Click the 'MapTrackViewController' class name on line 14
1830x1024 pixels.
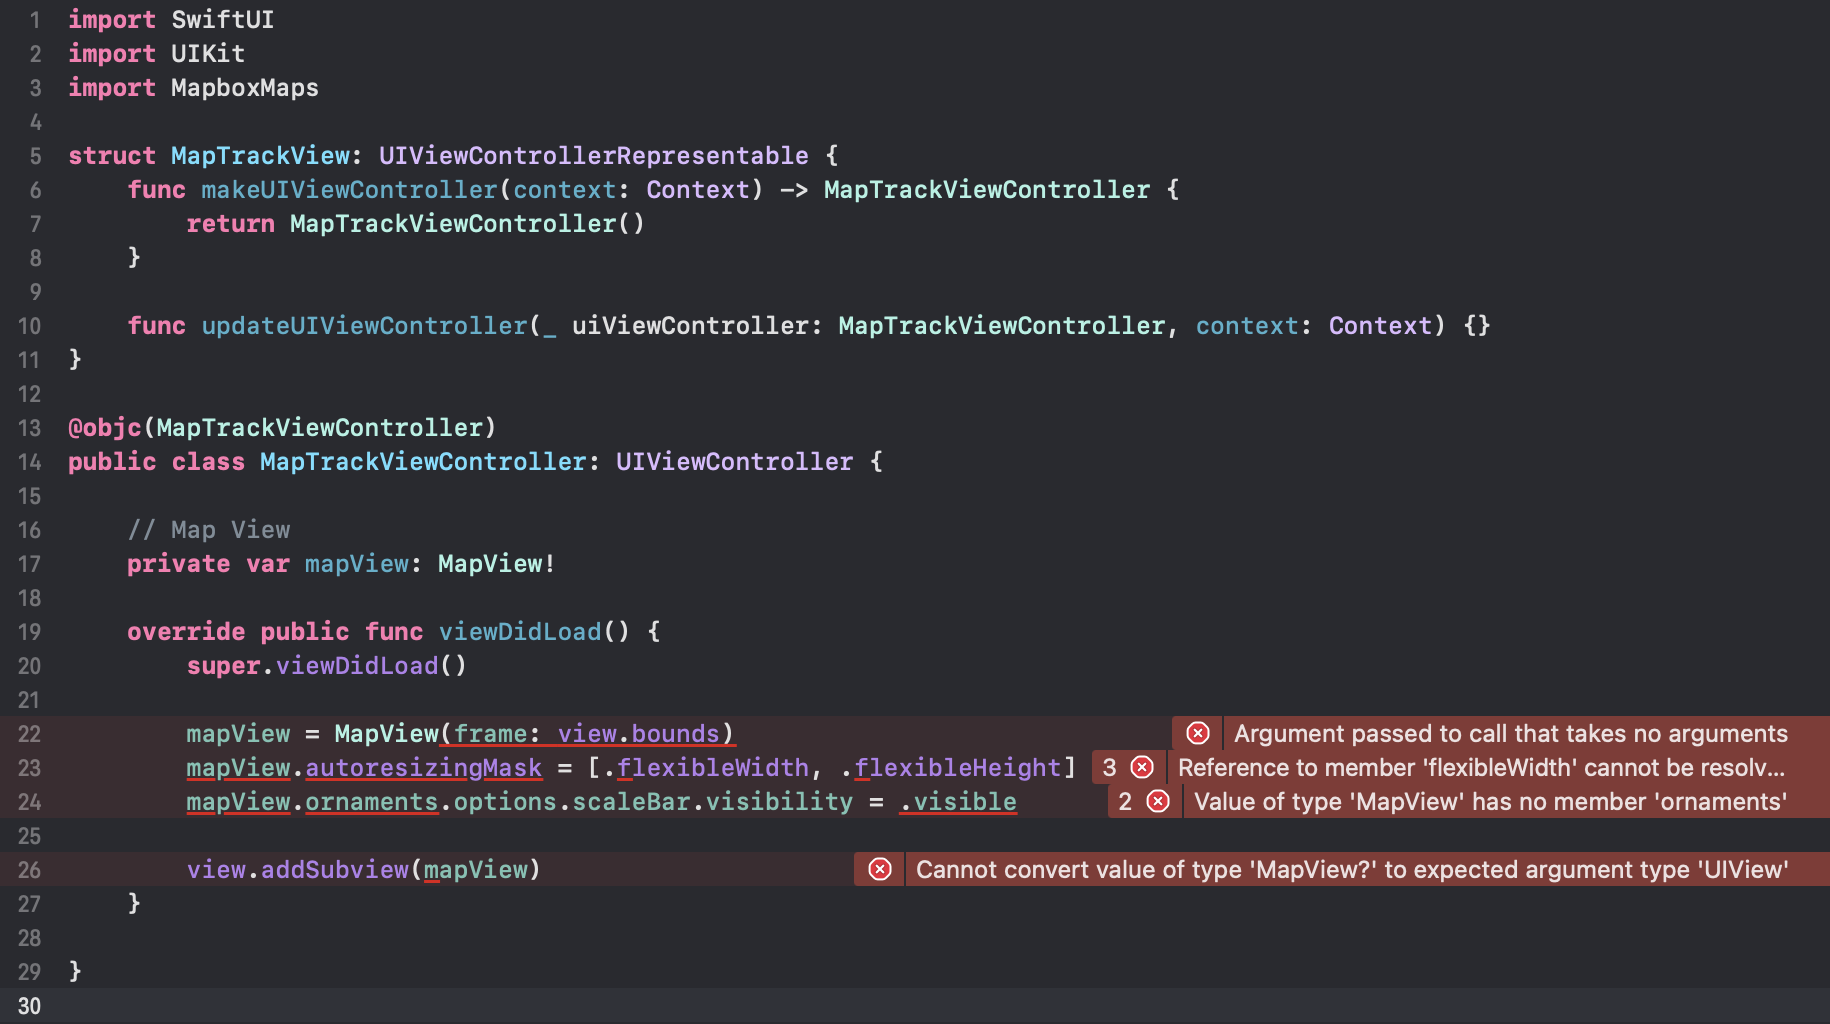422,461
